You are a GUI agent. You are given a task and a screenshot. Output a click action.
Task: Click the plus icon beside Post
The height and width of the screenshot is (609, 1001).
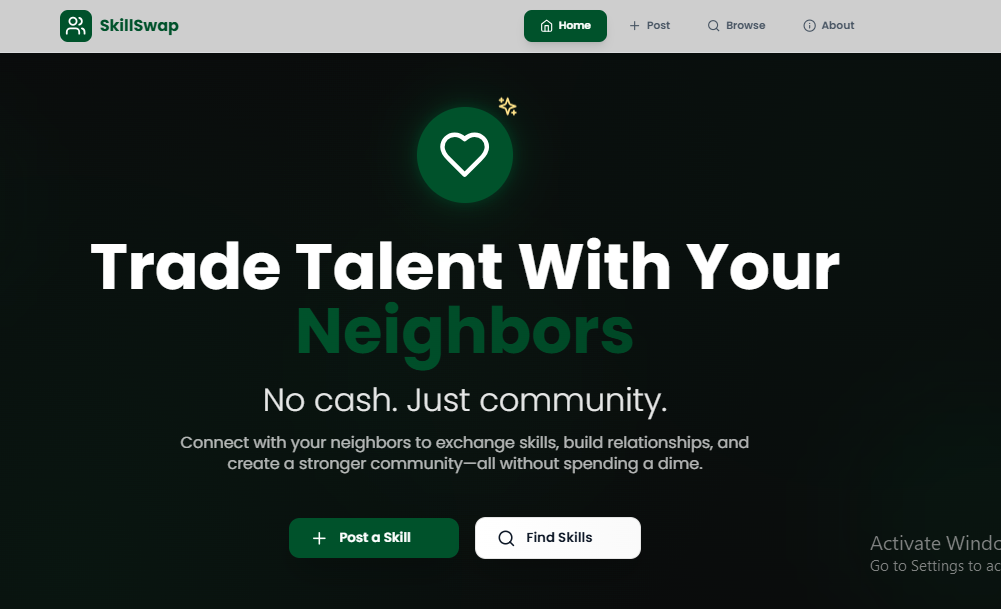point(634,26)
